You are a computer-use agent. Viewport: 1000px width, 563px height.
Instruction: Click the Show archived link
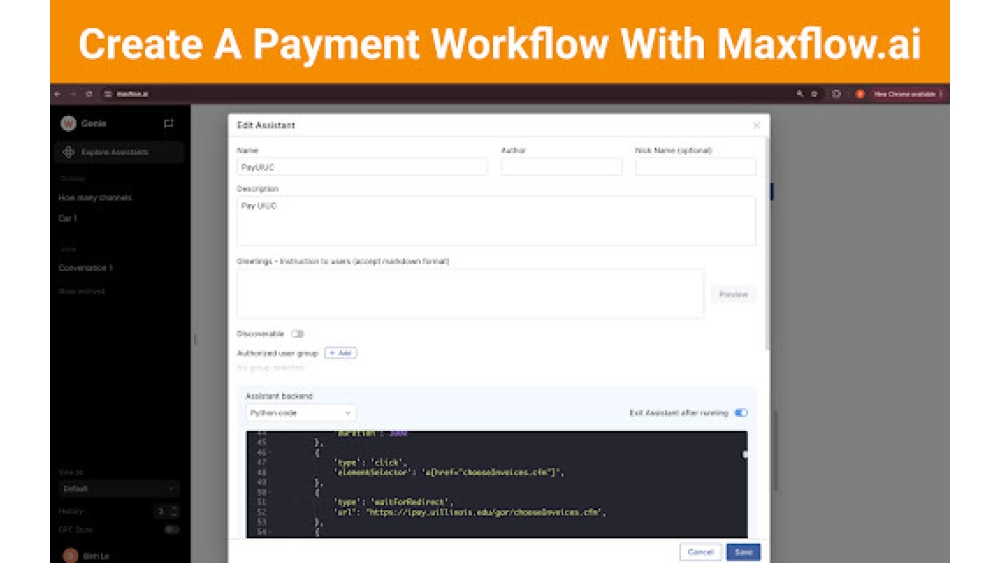point(81,291)
